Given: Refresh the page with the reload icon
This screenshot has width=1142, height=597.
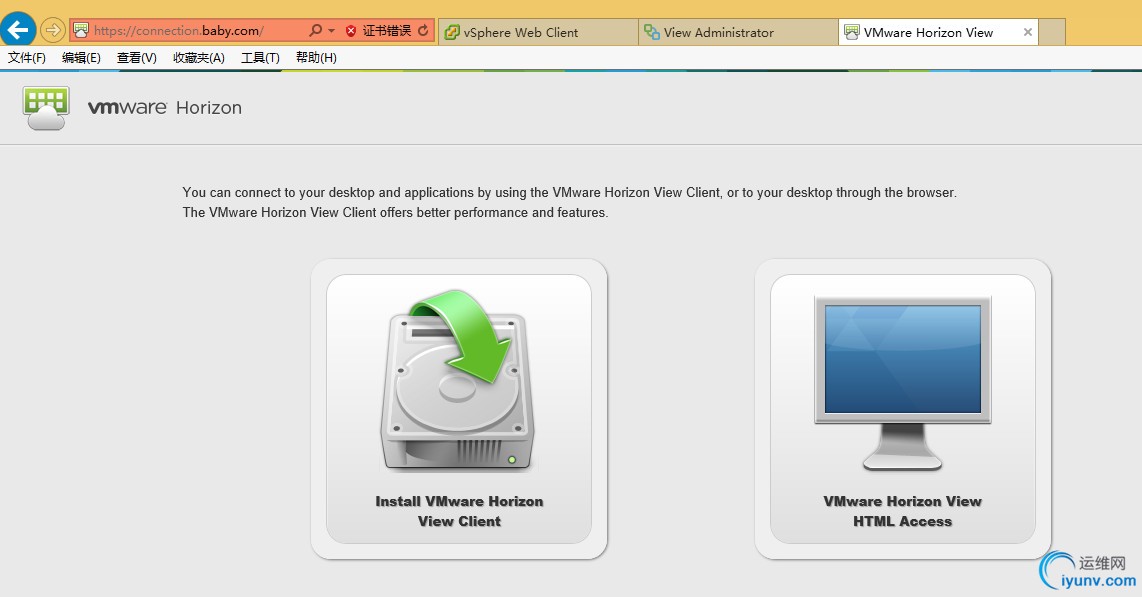Looking at the screenshot, I should (x=423, y=31).
